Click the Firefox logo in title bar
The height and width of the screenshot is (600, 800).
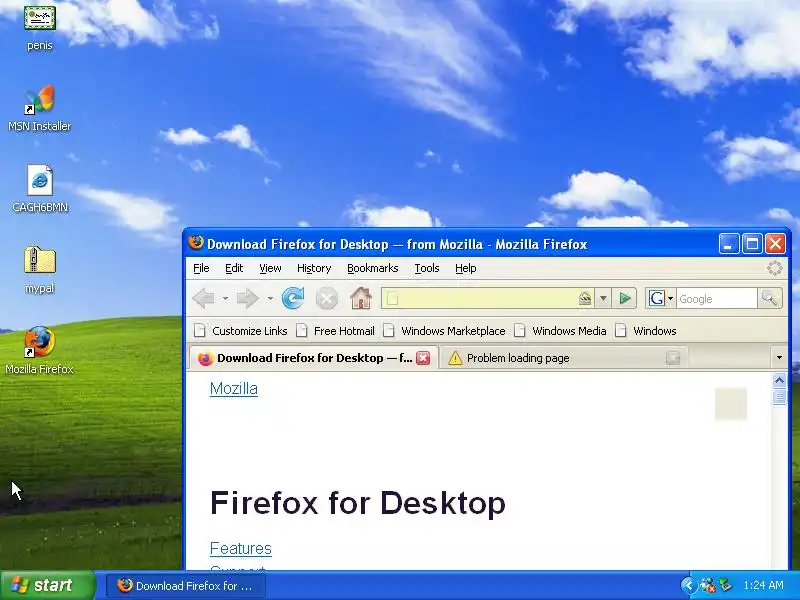pyautogui.click(x=195, y=243)
